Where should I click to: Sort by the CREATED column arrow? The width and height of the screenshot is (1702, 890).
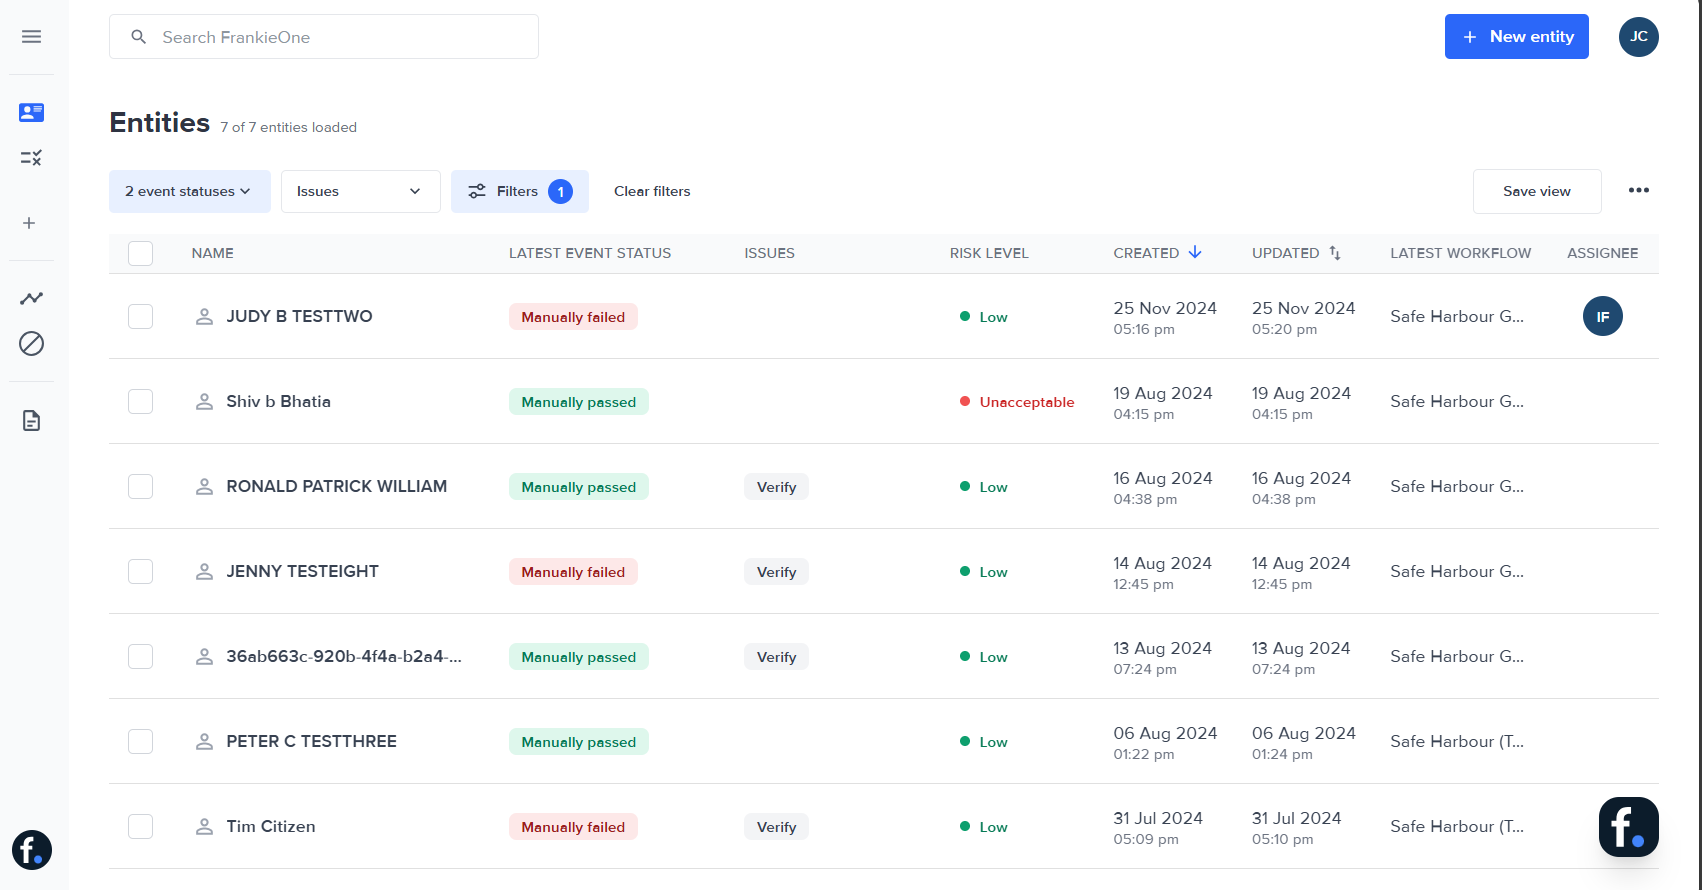[1195, 253]
